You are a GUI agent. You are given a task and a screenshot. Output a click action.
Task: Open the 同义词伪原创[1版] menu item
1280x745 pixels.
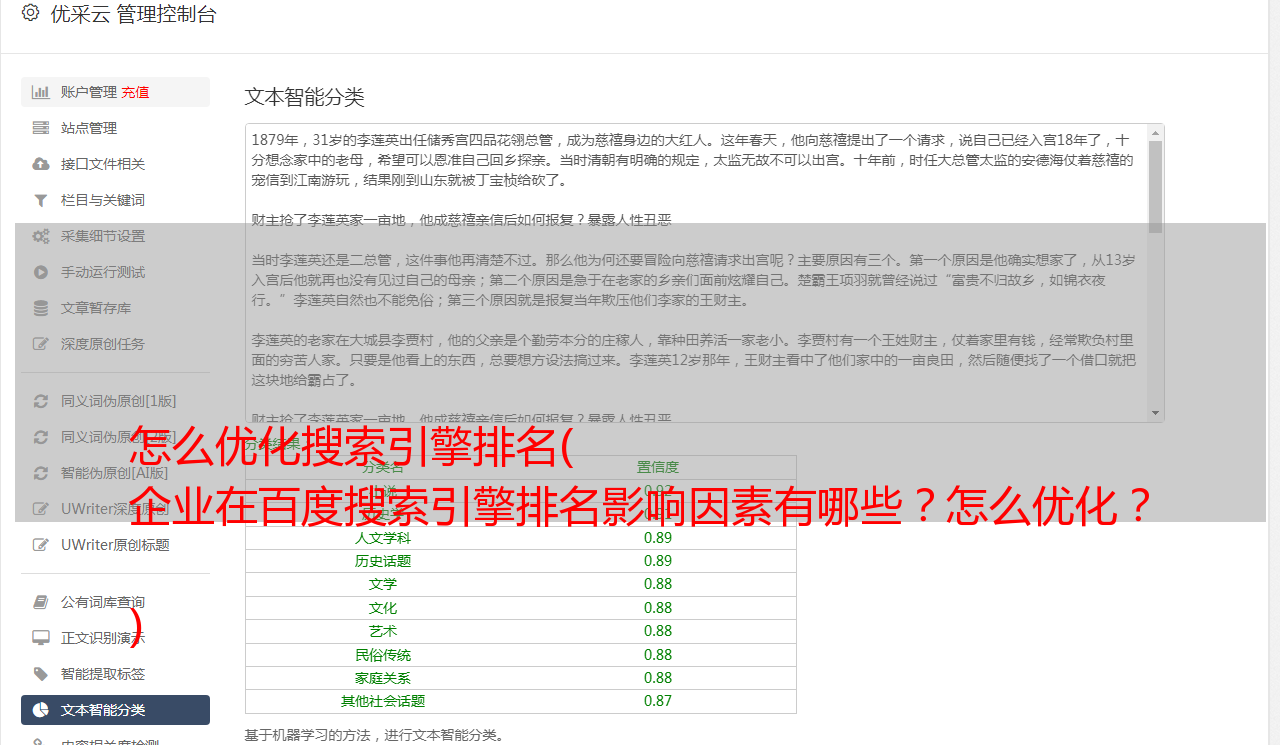click(x=115, y=401)
